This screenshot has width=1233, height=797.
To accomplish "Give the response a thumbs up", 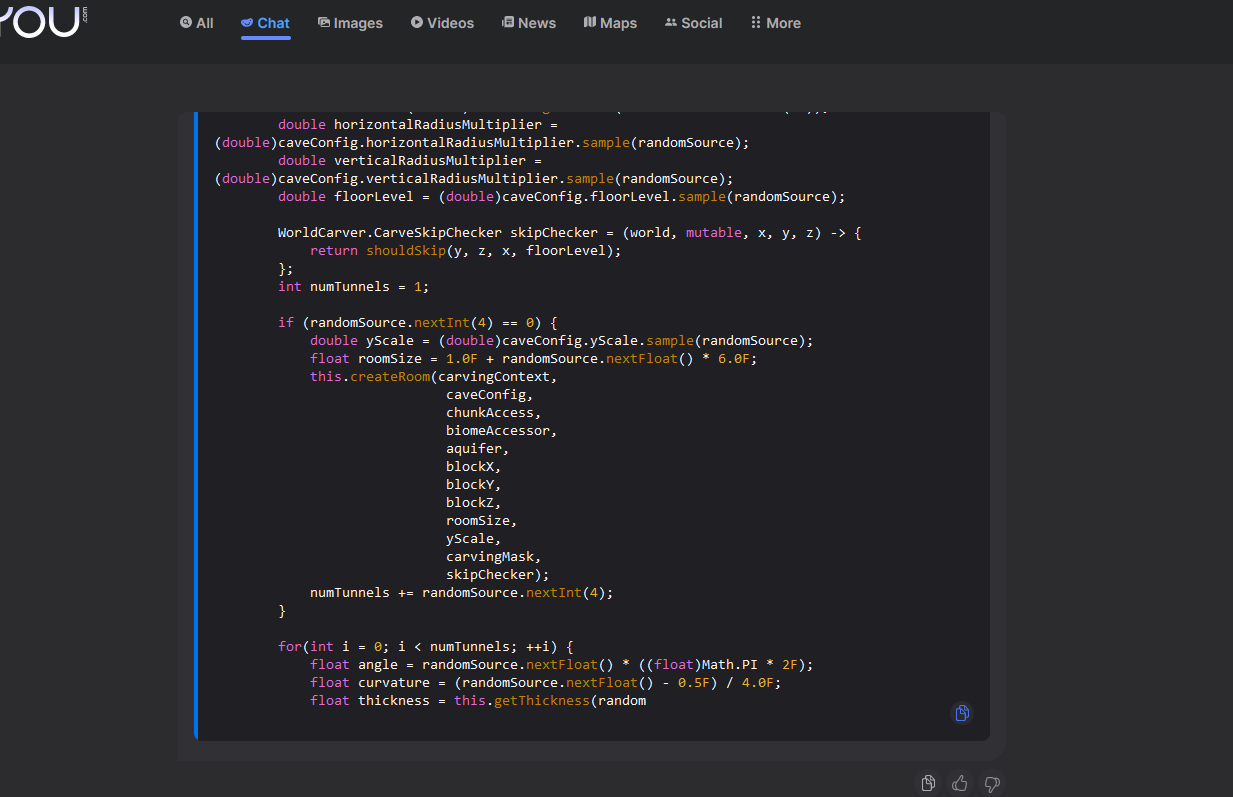I will (960, 783).
